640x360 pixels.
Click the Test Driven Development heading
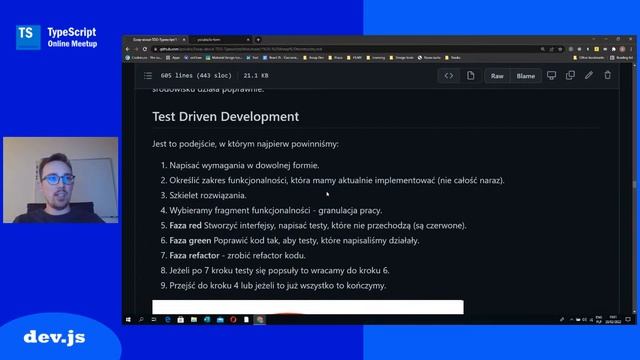(225, 117)
